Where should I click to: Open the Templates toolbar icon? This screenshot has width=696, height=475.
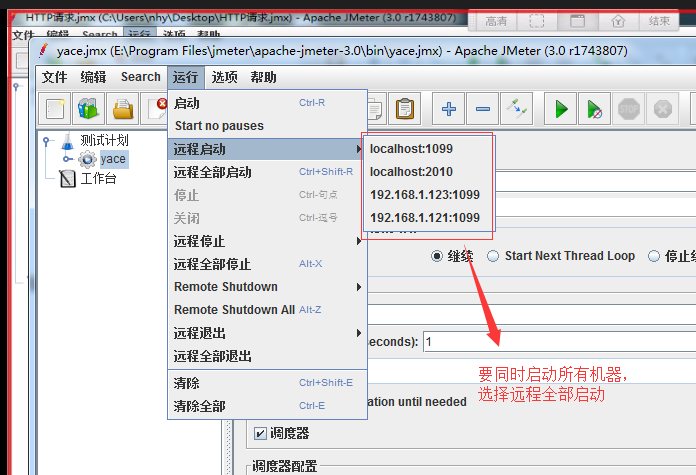pos(88,109)
